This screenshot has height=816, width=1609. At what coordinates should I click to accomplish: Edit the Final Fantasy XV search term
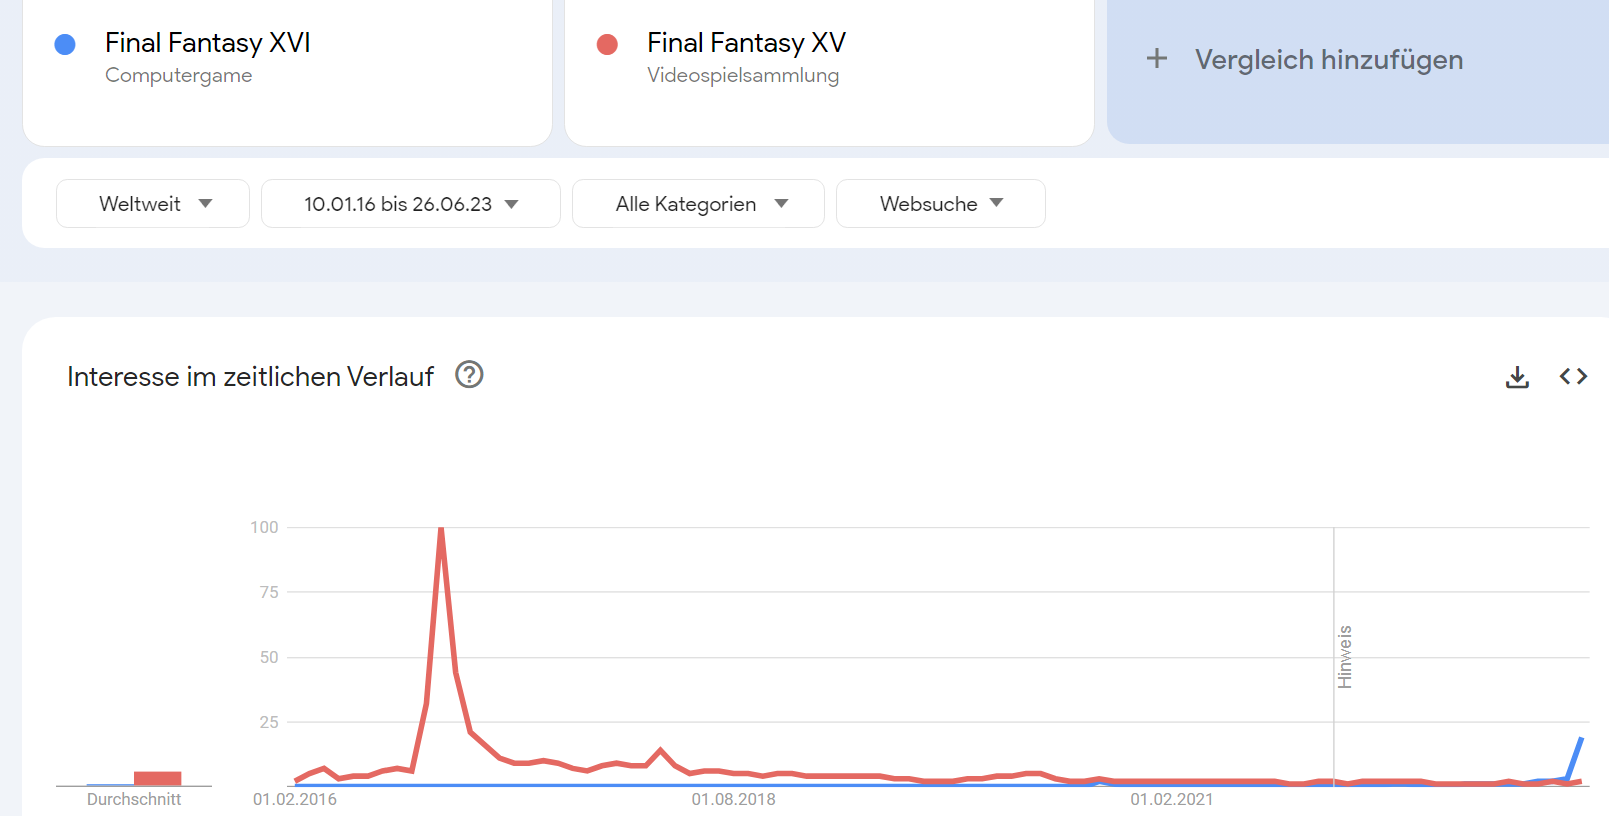(x=746, y=43)
